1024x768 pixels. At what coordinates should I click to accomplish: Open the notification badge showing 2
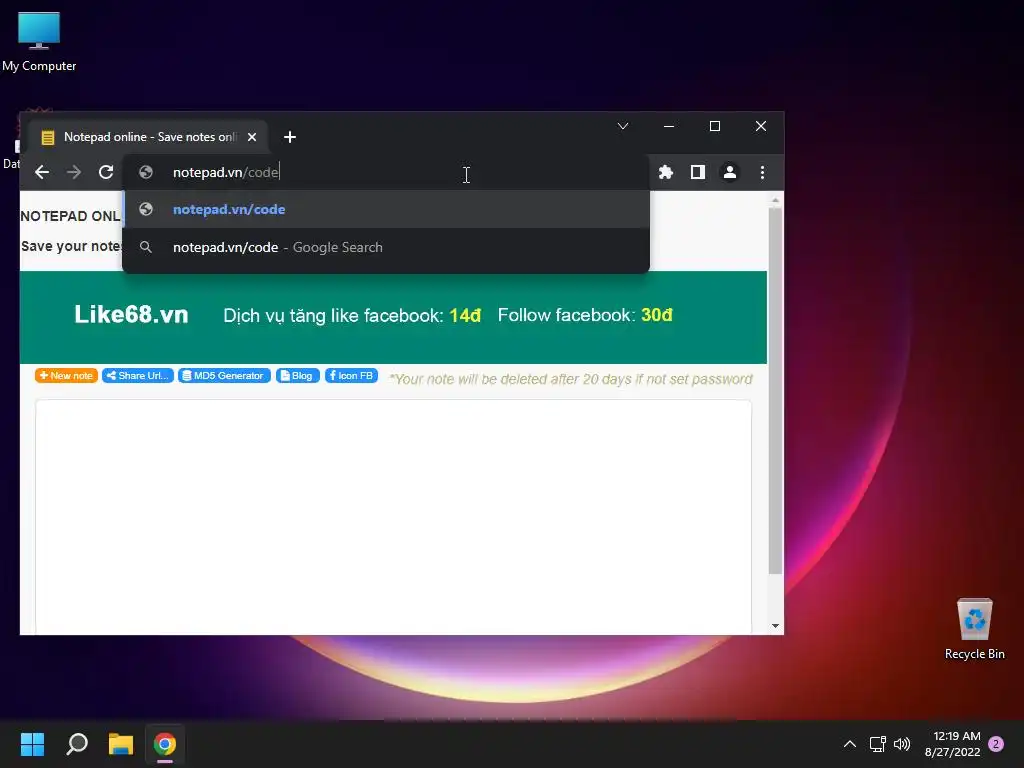click(x=996, y=744)
